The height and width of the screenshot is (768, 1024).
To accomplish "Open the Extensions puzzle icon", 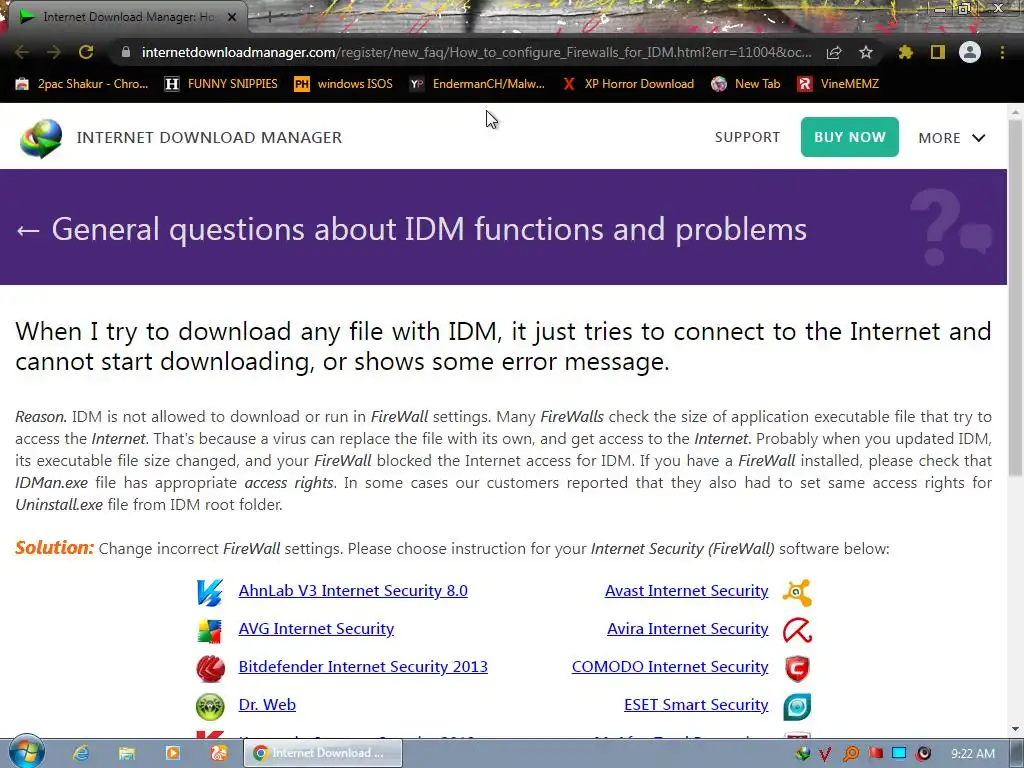I will tap(905, 52).
